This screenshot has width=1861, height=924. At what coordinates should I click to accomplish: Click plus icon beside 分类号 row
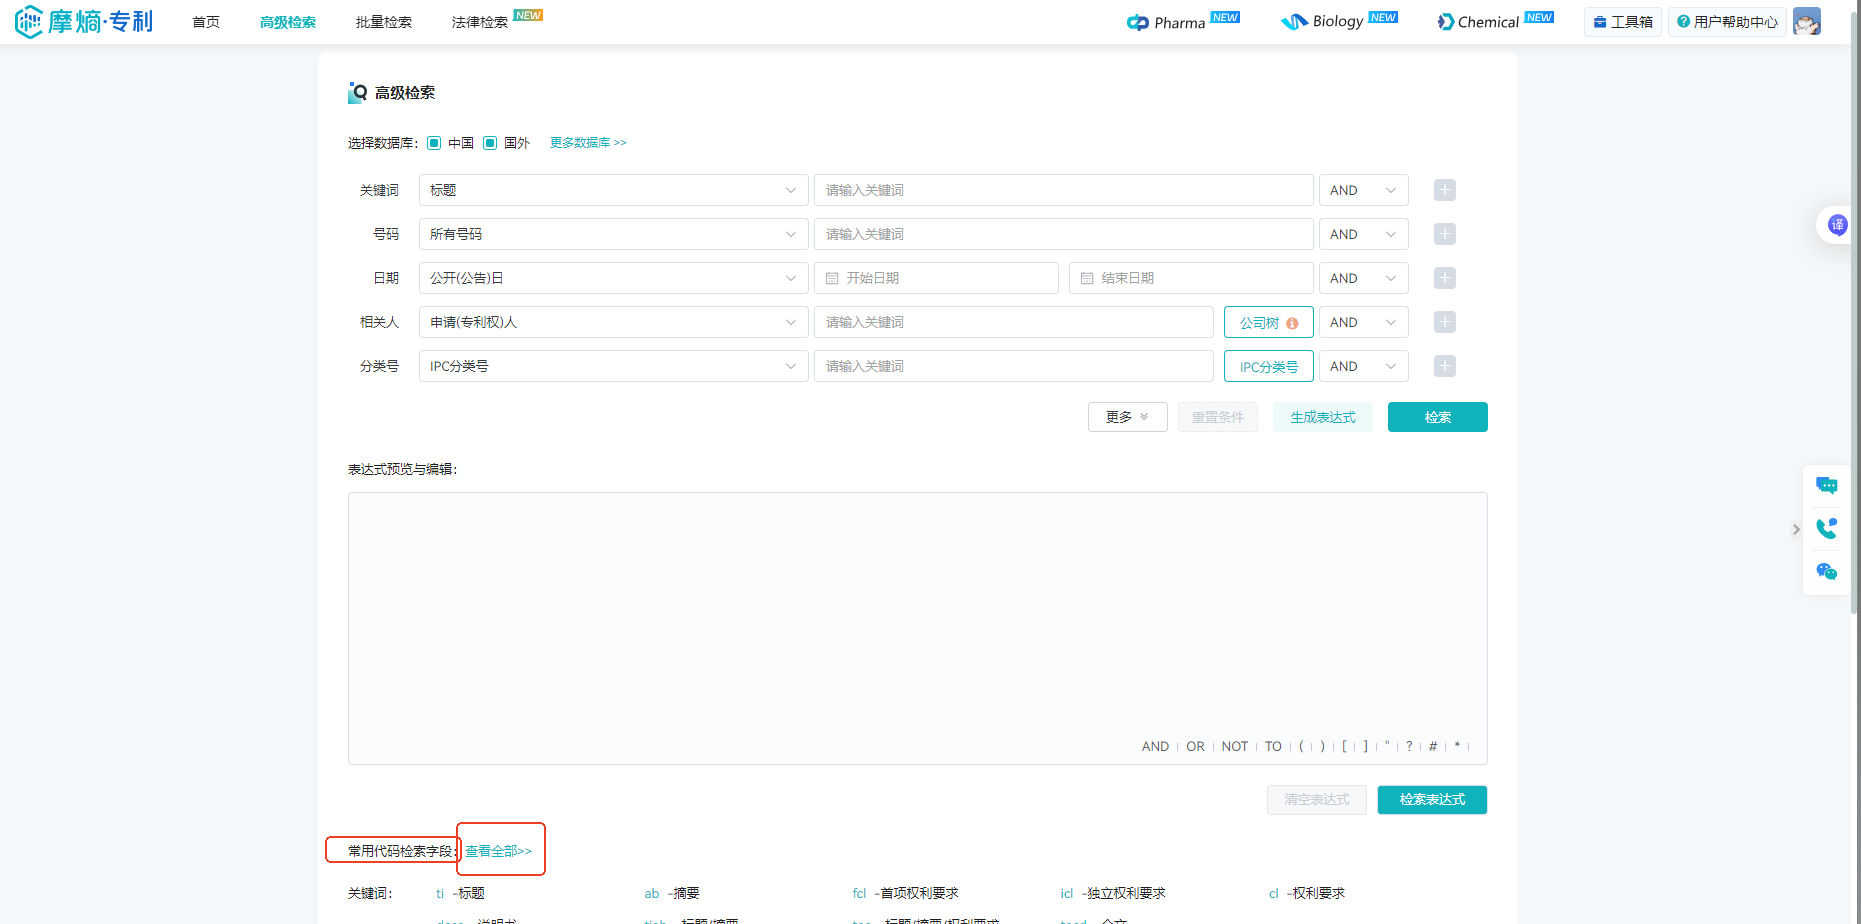[x=1444, y=366]
